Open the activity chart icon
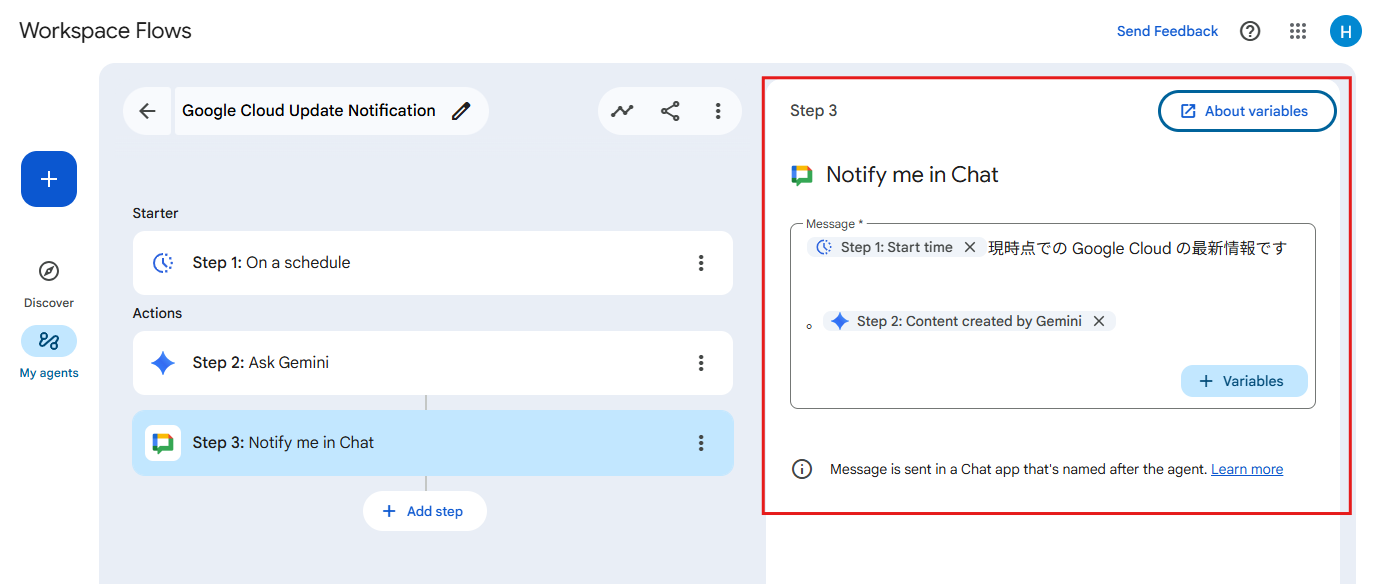The width and height of the screenshot is (1375, 584). coord(623,111)
